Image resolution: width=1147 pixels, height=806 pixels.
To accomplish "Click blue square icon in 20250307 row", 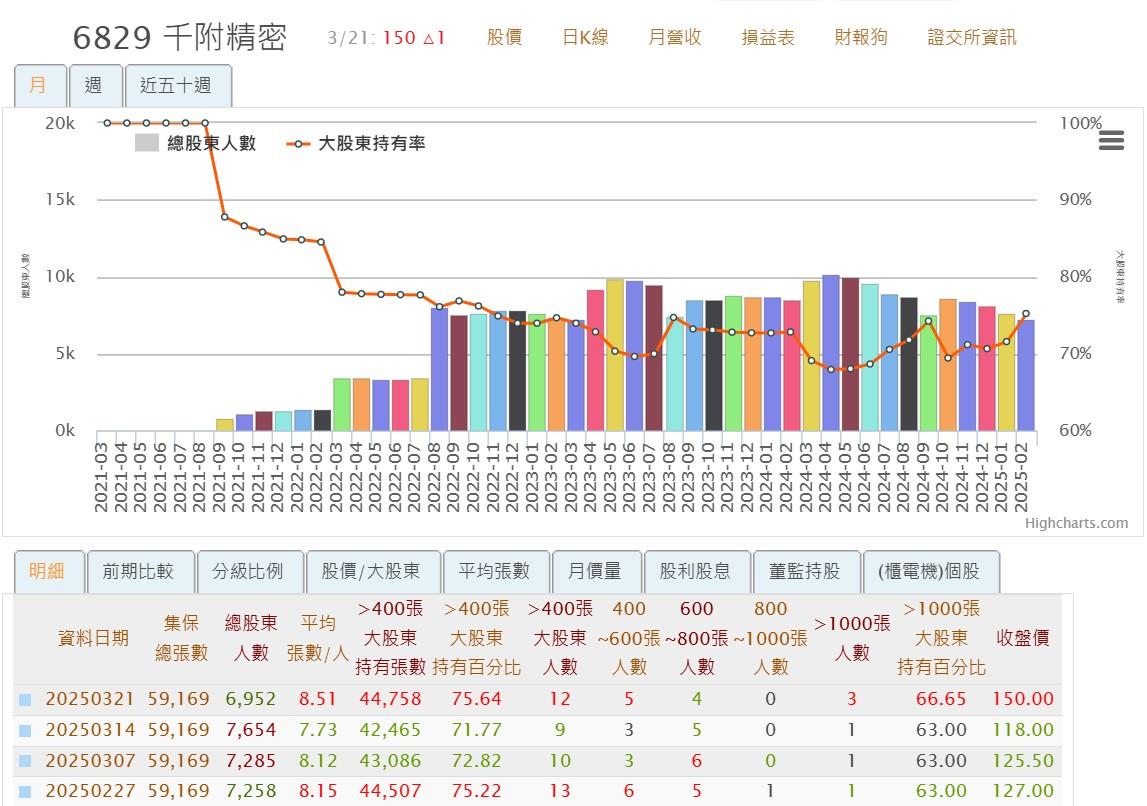I will 25,761.
